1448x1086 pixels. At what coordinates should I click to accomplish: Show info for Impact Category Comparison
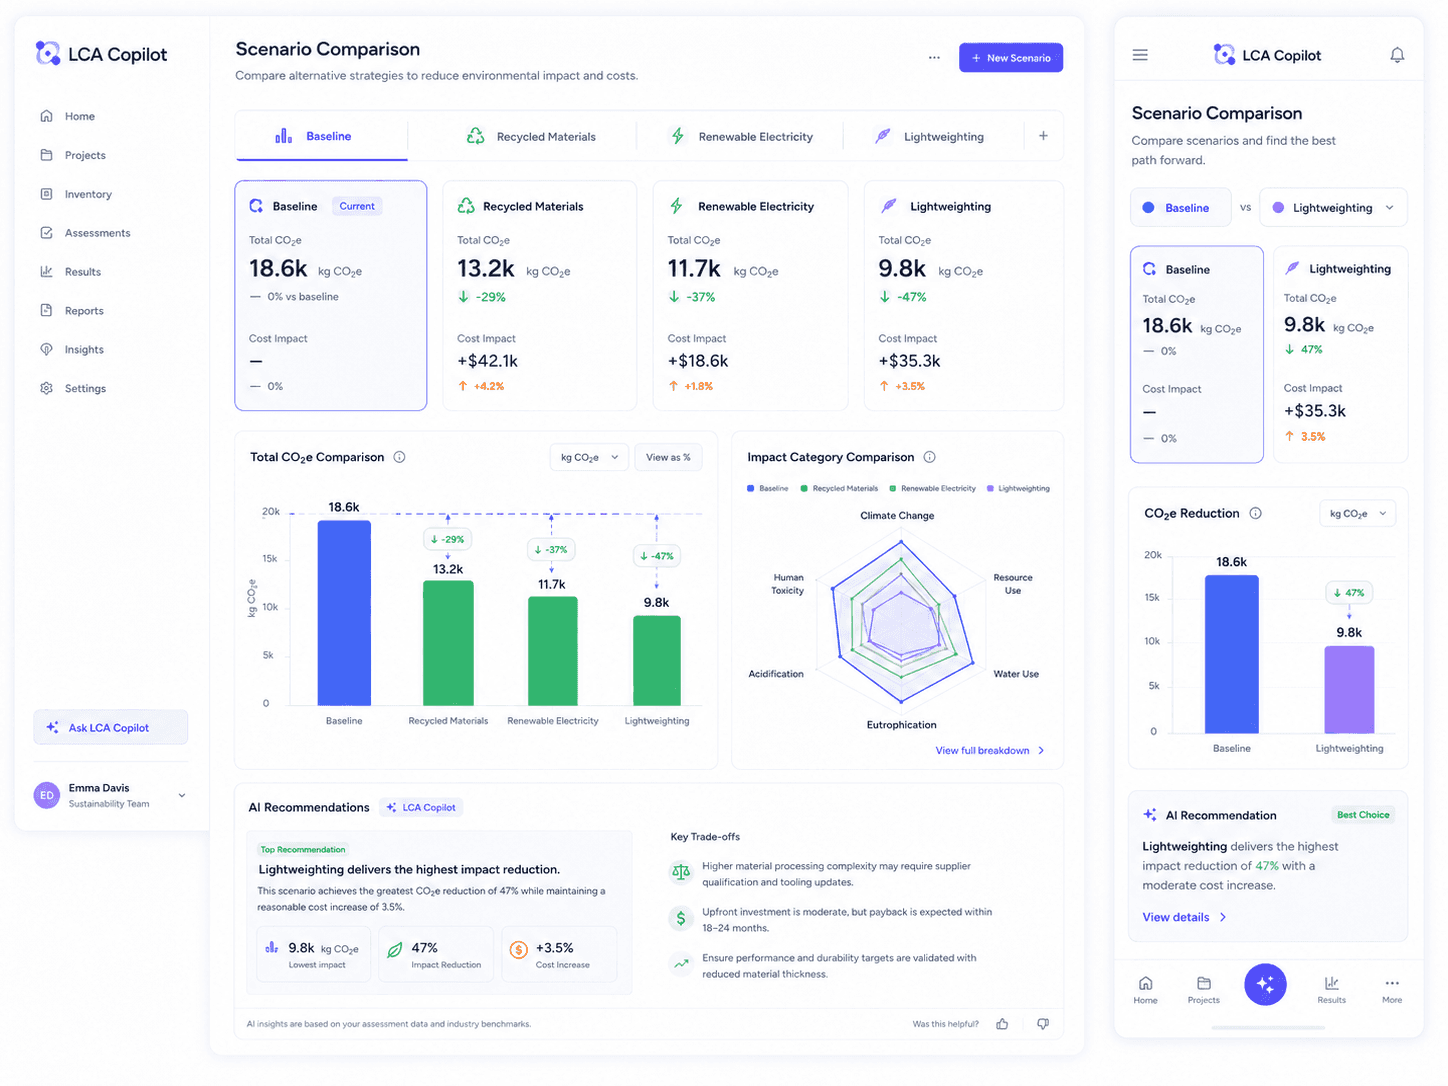click(929, 457)
